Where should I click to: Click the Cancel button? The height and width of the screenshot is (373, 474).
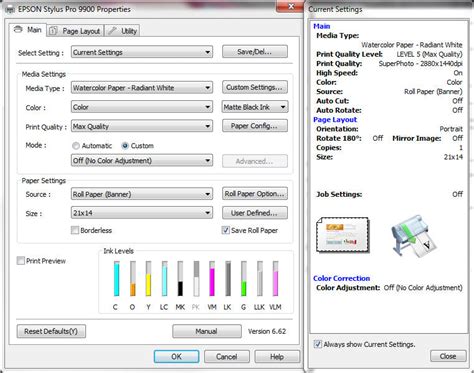click(227, 357)
